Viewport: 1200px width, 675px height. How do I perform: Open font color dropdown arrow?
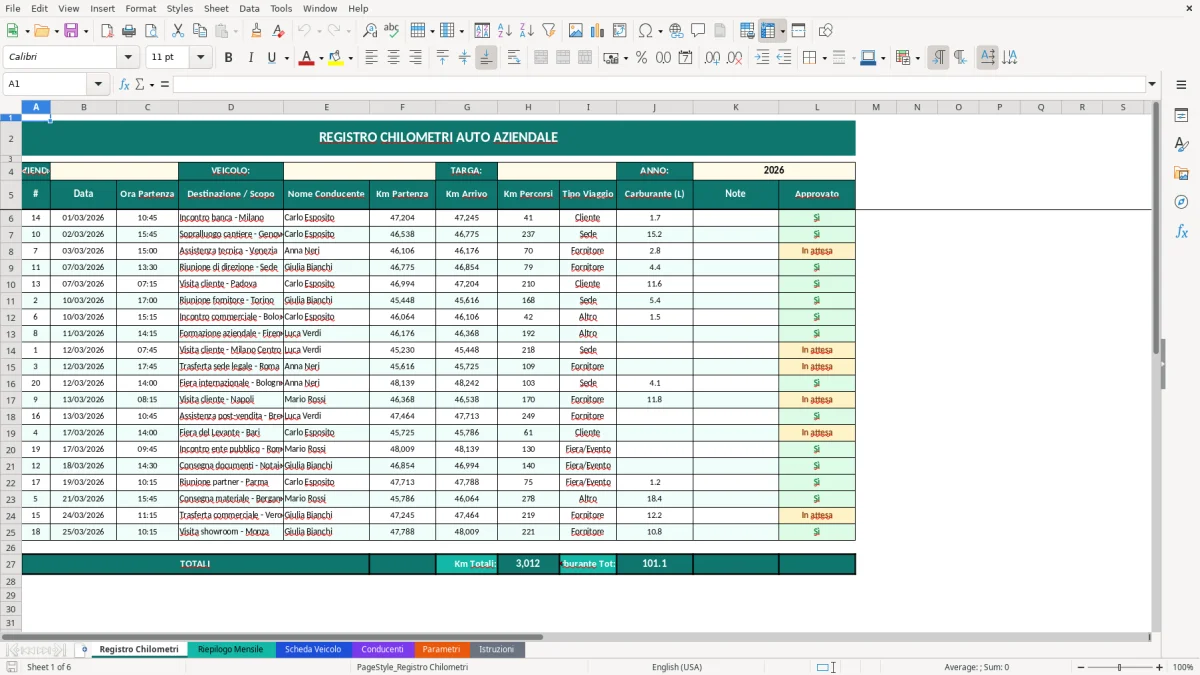click(x=321, y=58)
